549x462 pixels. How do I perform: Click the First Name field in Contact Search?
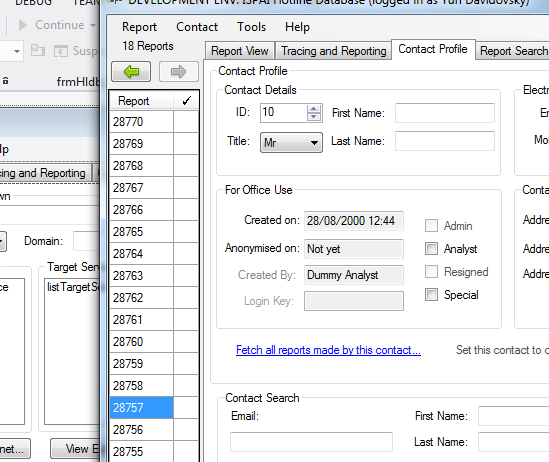click(x=513, y=416)
